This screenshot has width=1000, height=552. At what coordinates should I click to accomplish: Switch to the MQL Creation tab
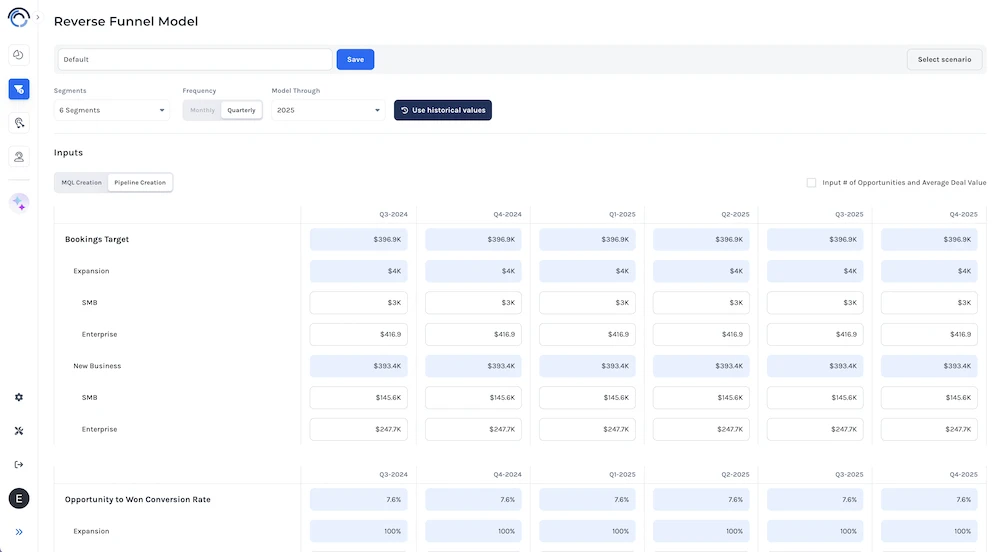coord(82,182)
